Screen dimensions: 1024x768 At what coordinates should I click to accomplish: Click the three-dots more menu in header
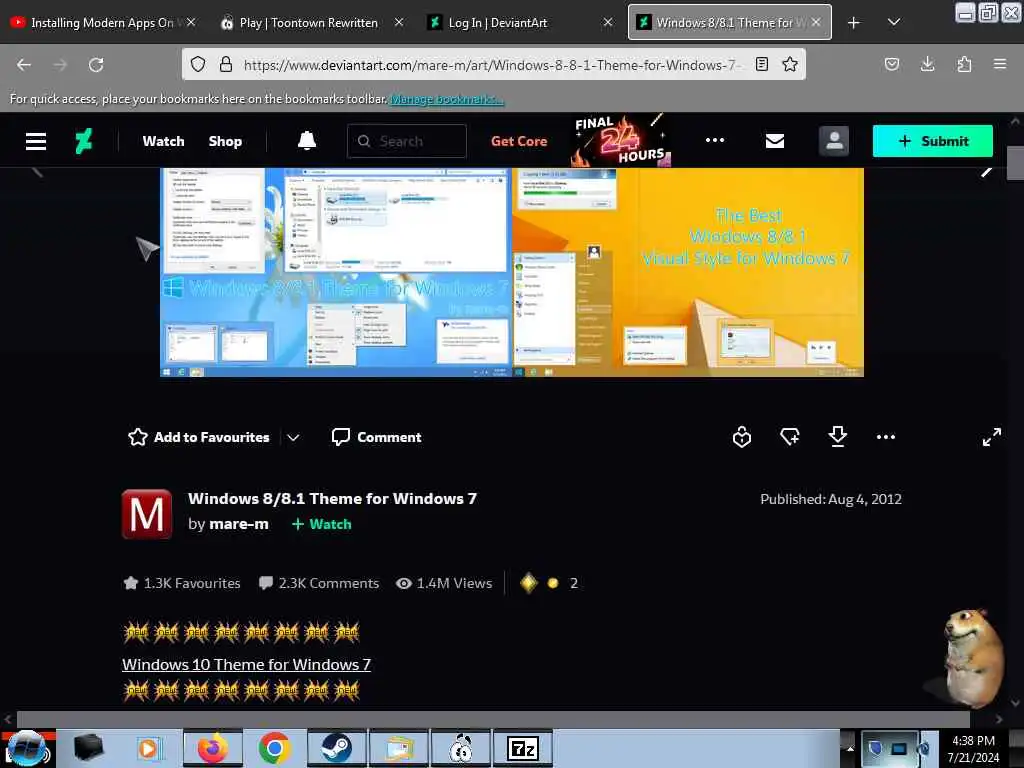[715, 140]
